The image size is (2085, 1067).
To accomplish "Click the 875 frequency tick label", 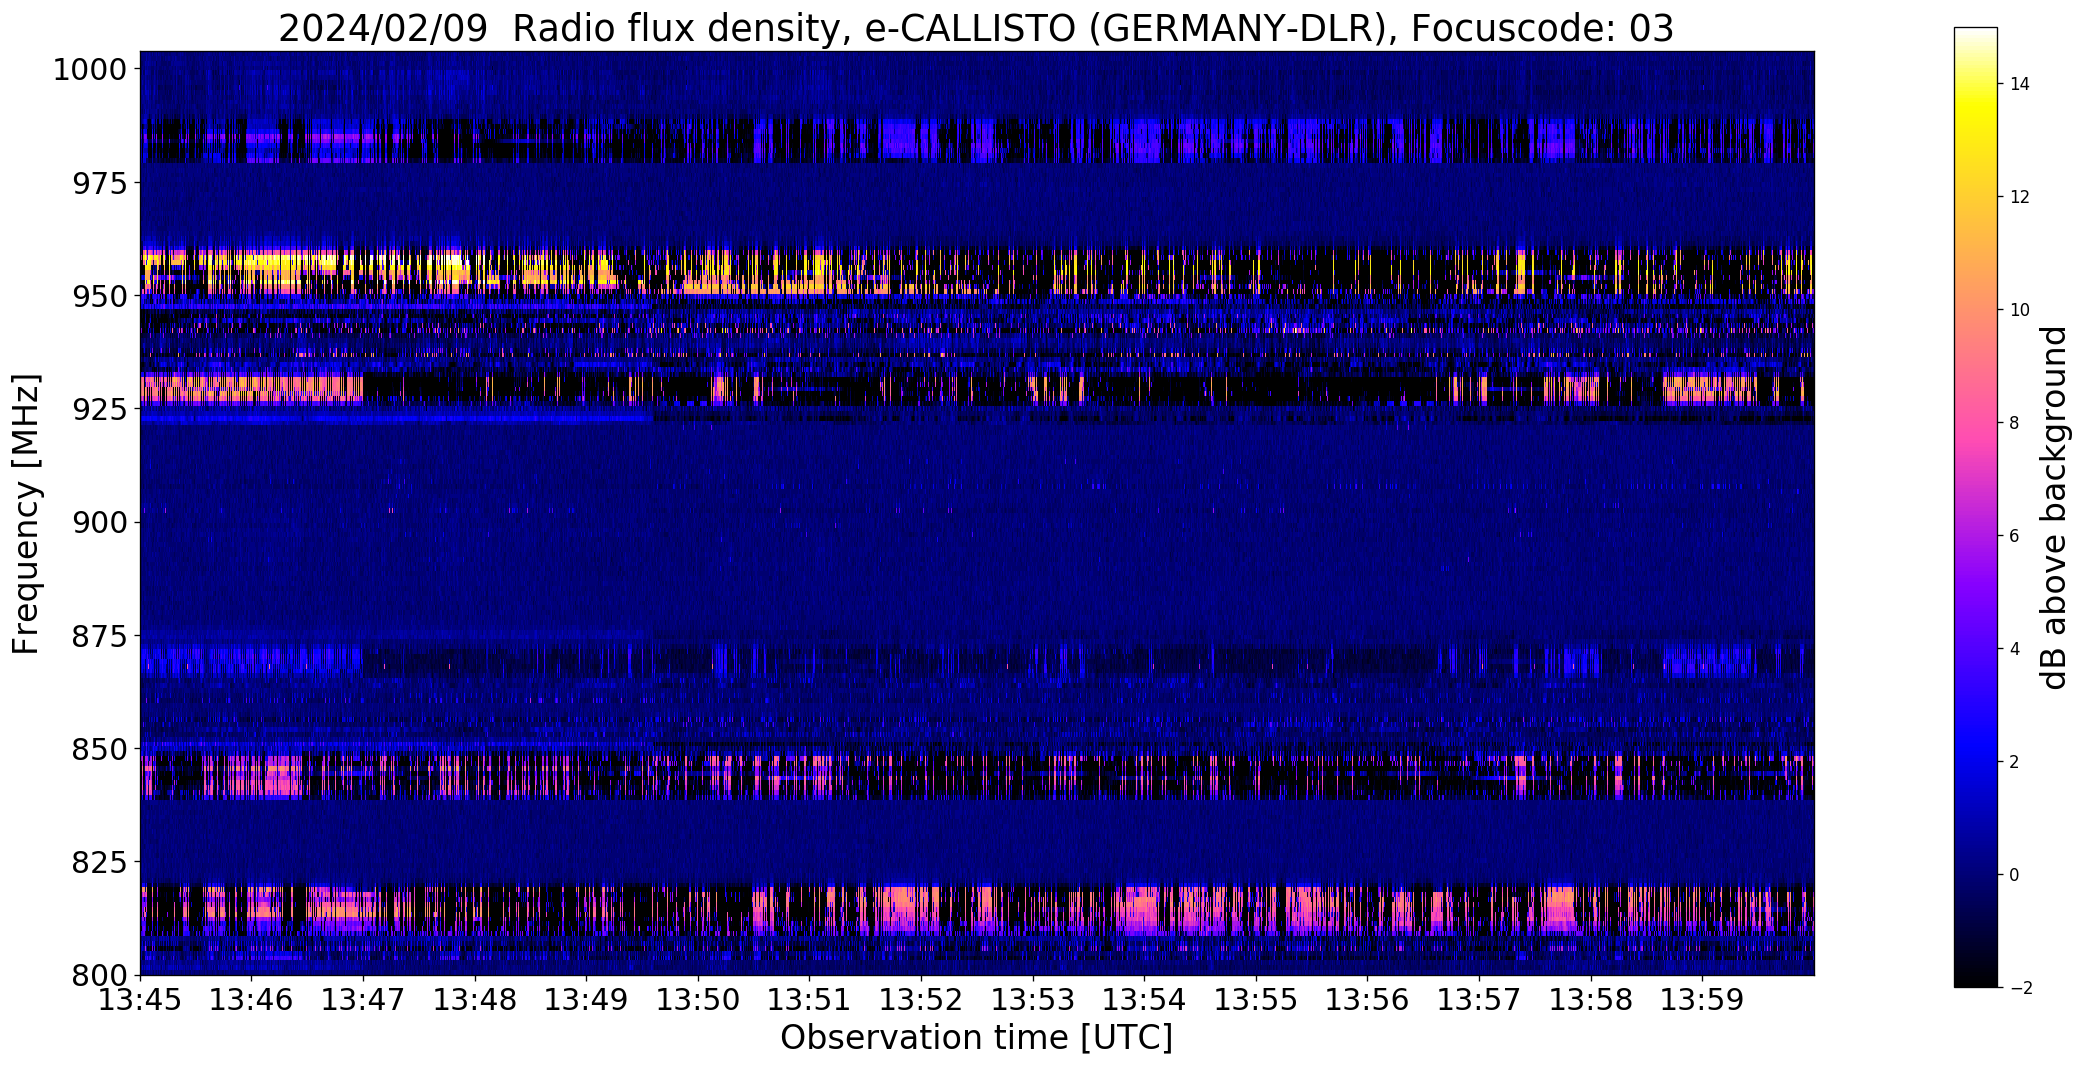I will click(x=99, y=635).
